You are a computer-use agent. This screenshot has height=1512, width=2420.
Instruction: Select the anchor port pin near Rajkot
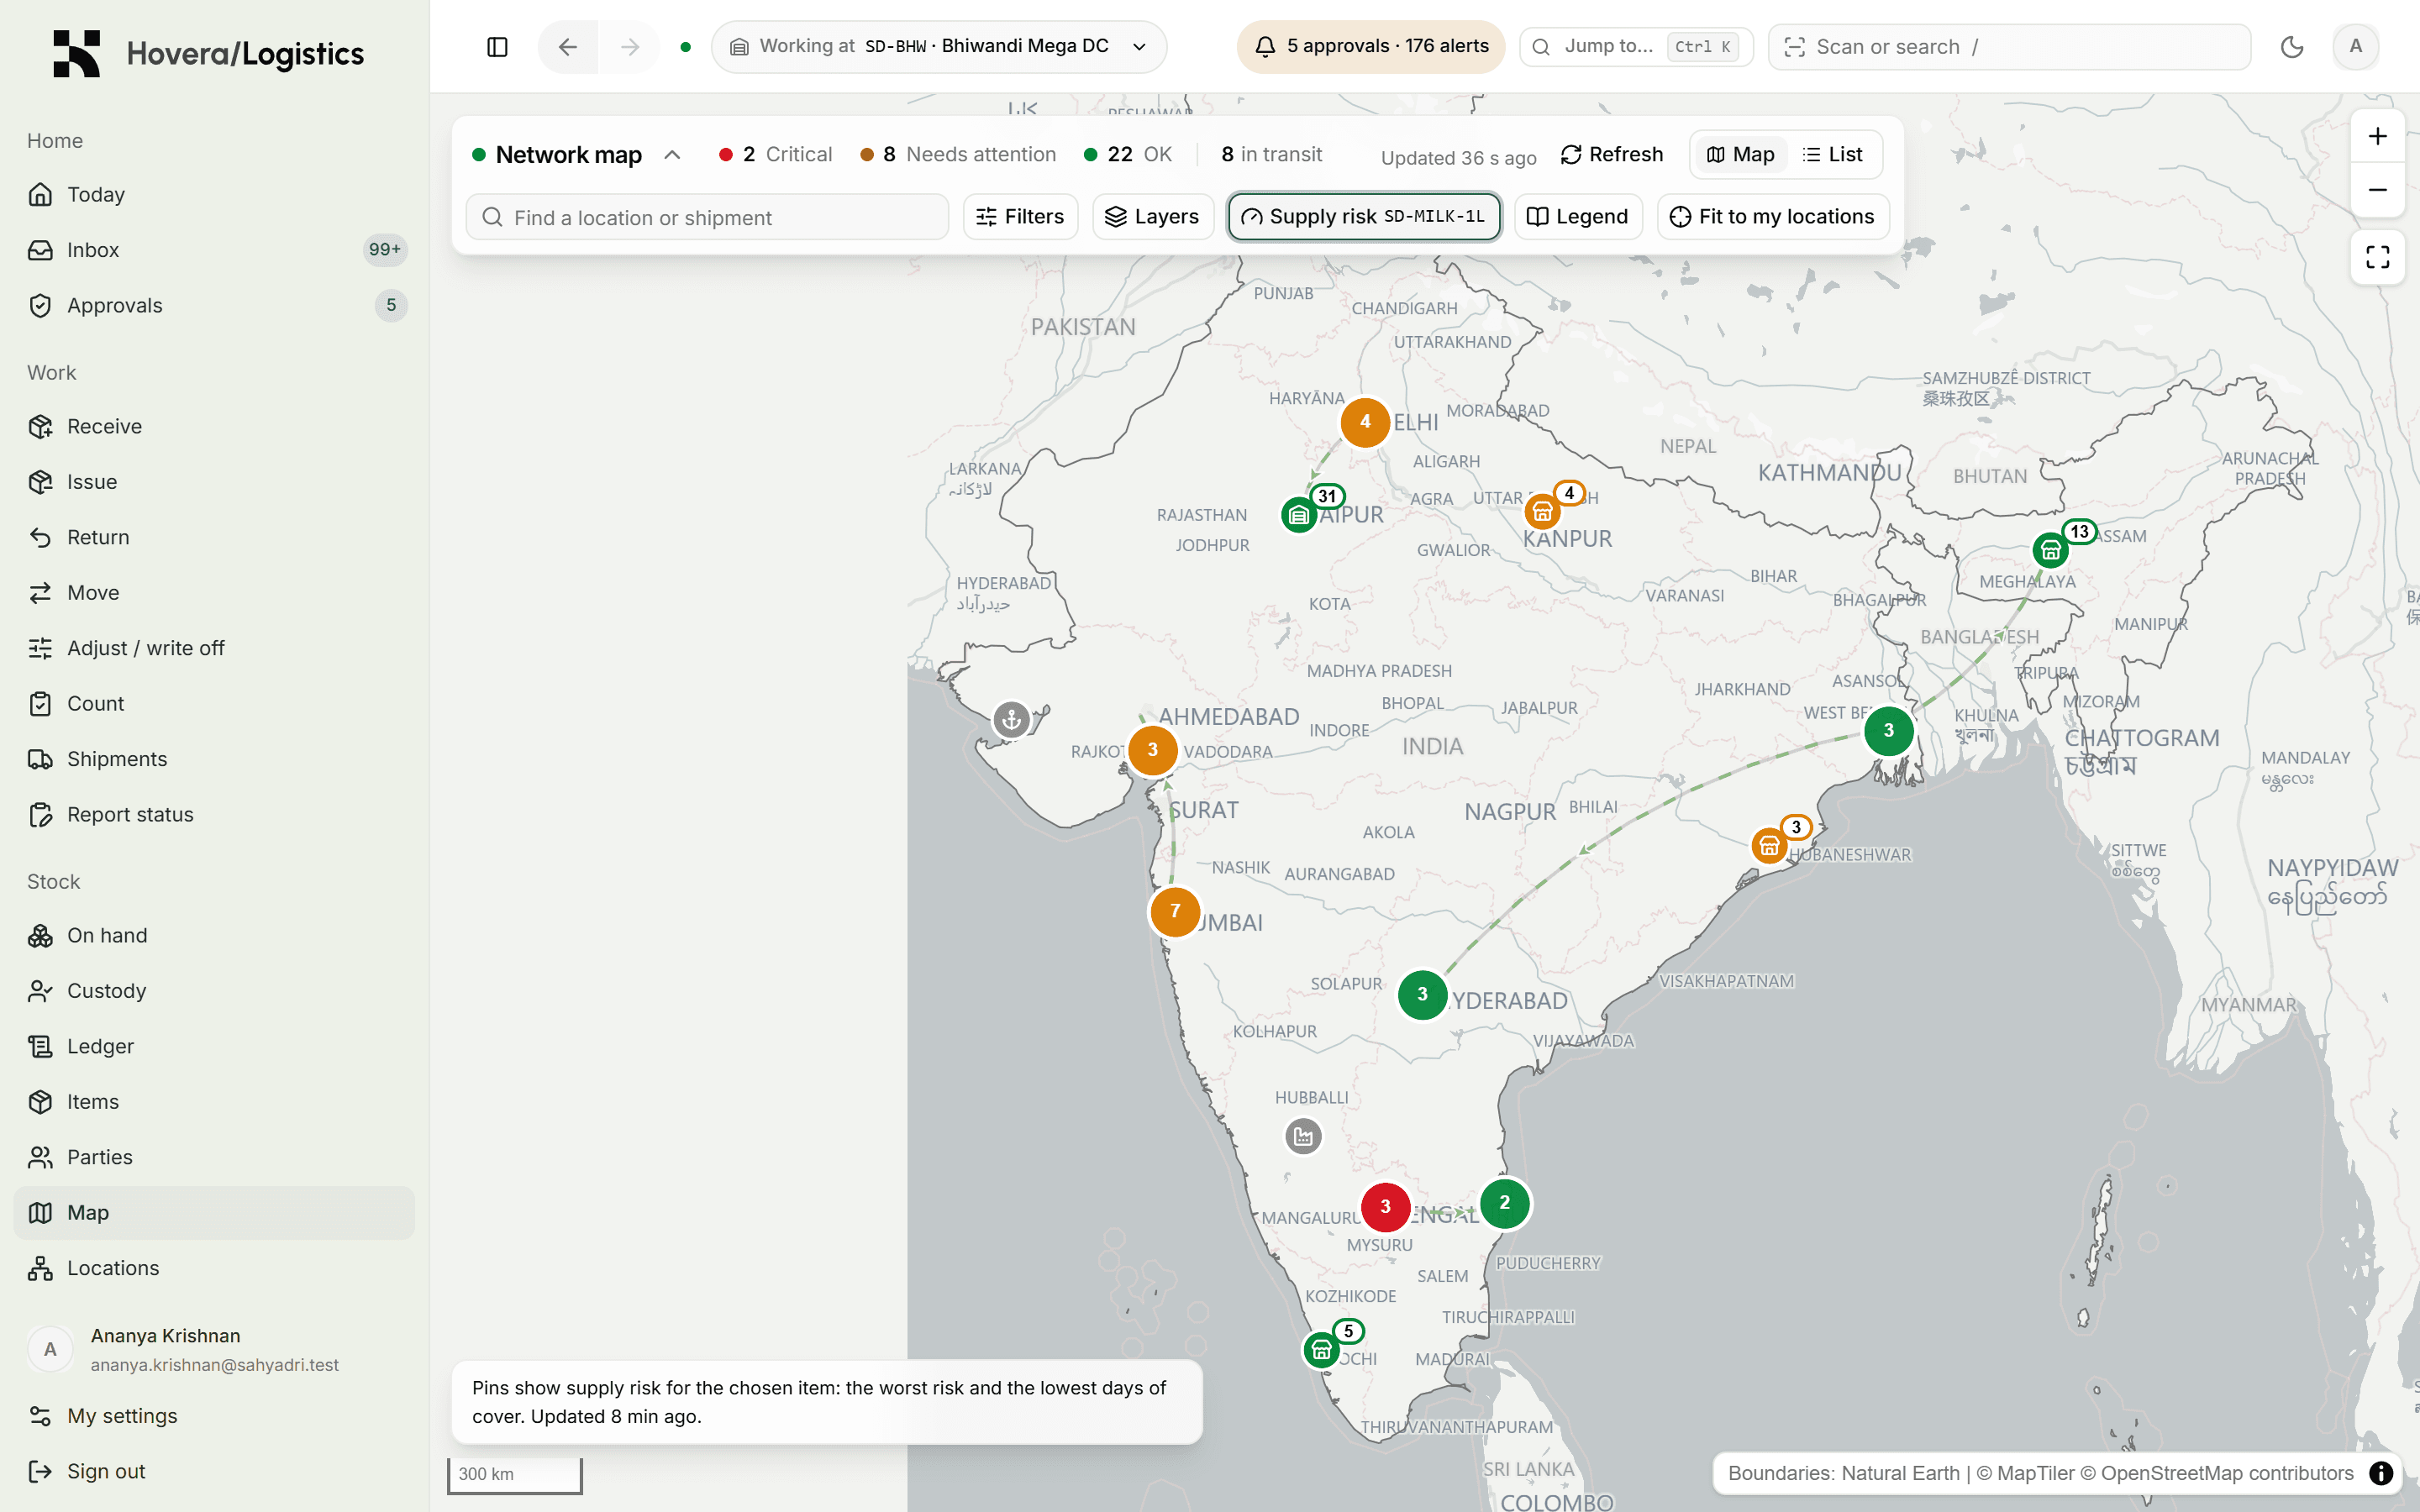point(1011,719)
